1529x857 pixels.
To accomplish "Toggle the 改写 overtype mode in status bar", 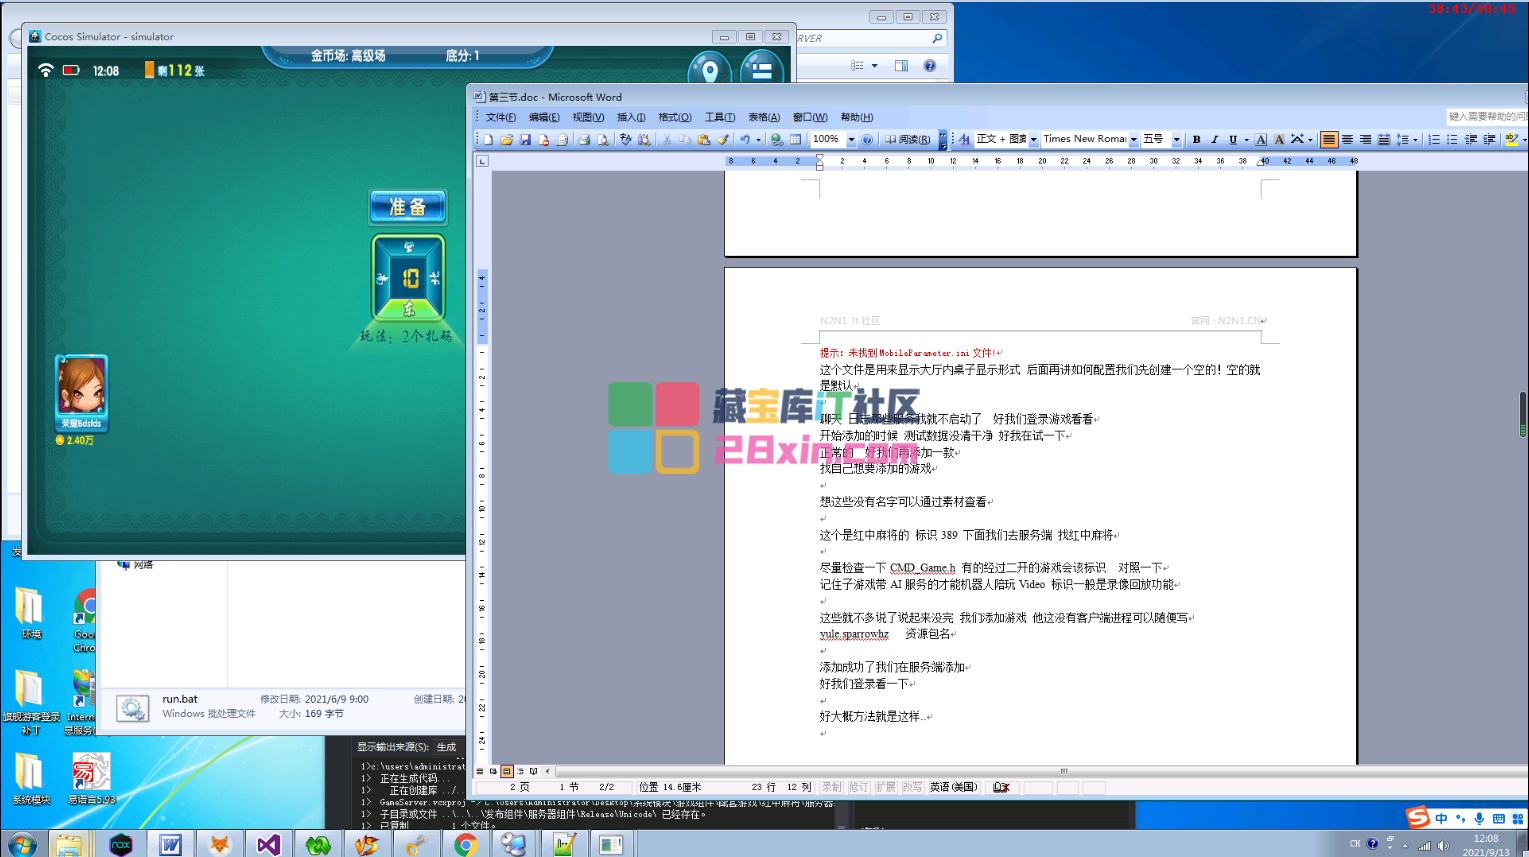I will [x=911, y=788].
